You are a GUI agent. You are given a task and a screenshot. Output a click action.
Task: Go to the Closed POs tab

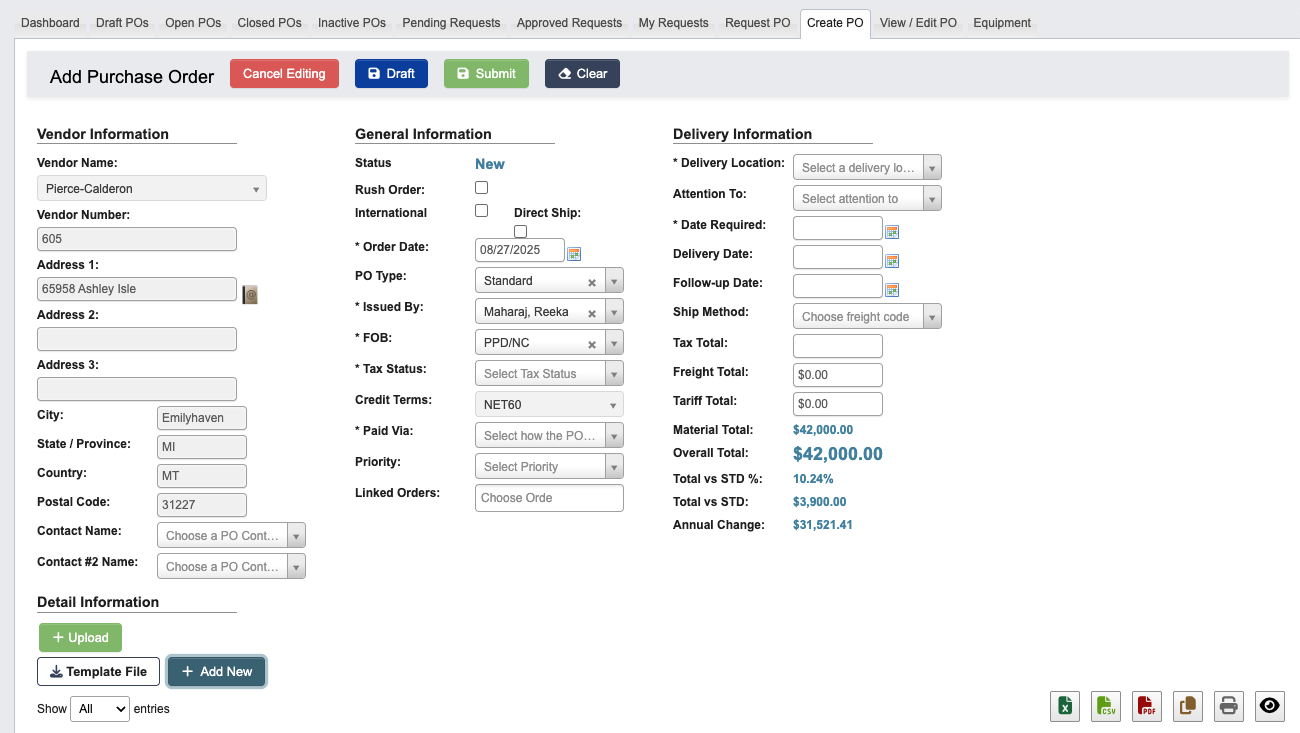pyautogui.click(x=269, y=23)
